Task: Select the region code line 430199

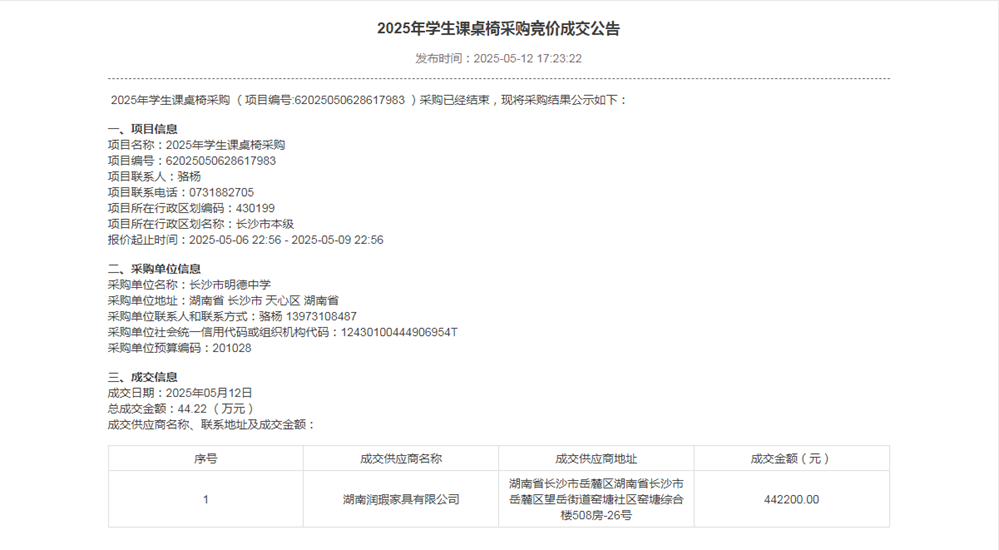Action: pos(191,208)
